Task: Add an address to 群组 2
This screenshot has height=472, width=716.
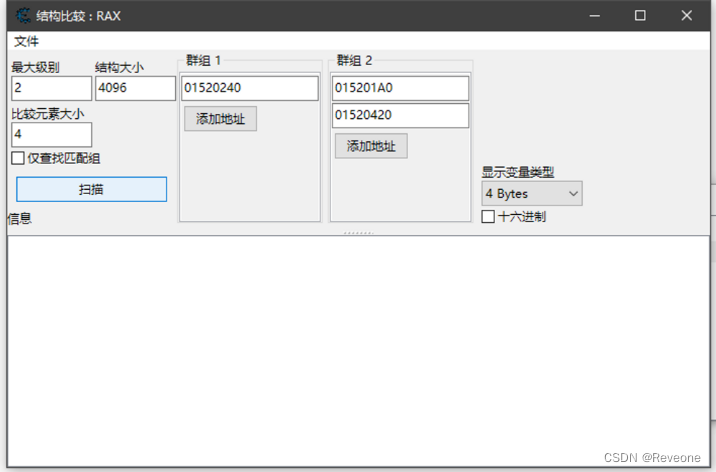Action: click(x=371, y=146)
